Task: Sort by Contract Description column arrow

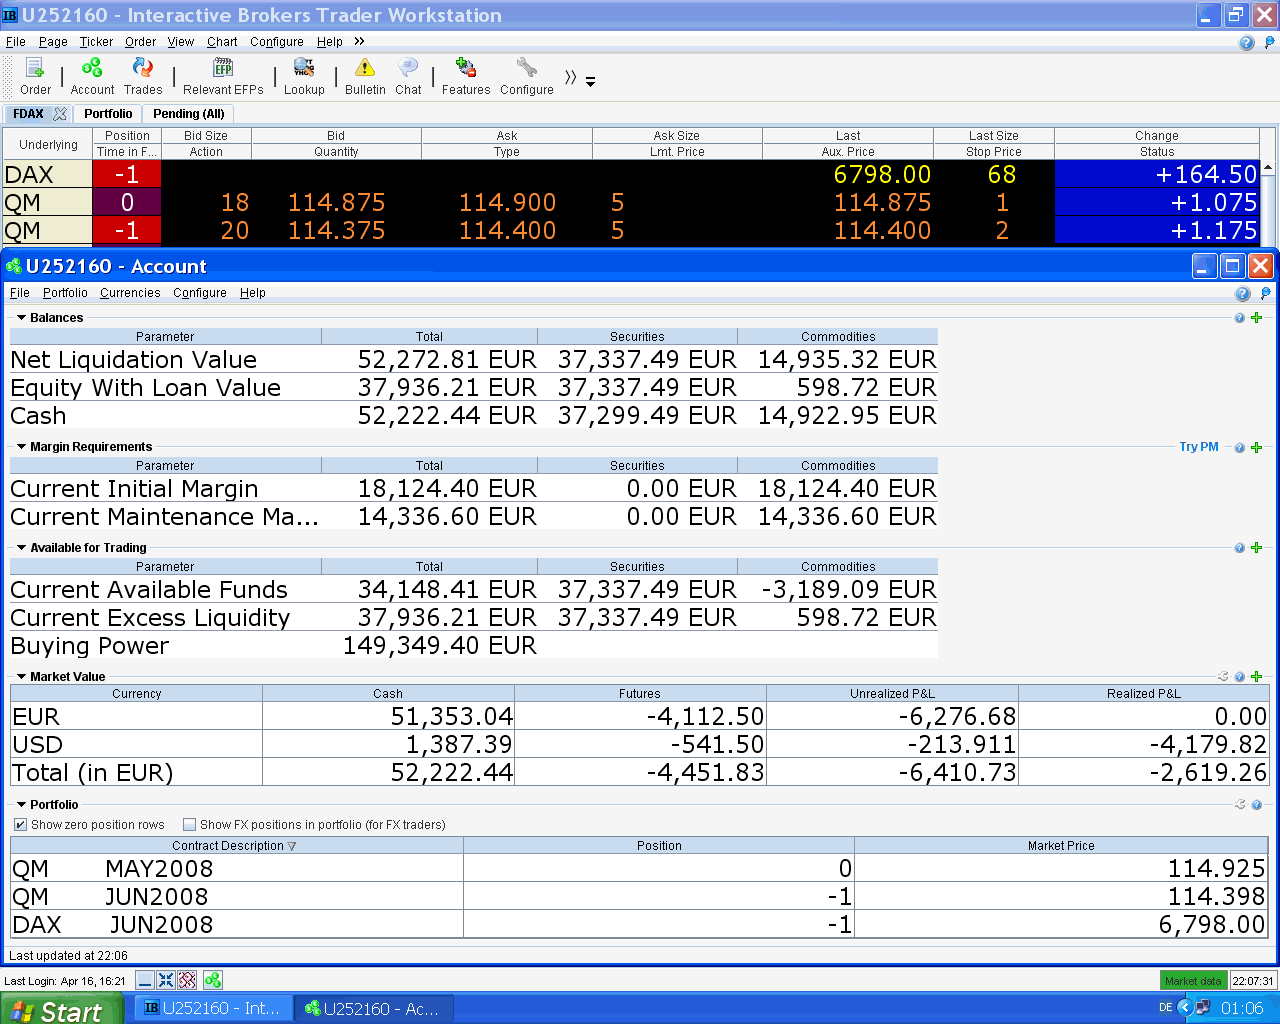Action: (x=292, y=846)
